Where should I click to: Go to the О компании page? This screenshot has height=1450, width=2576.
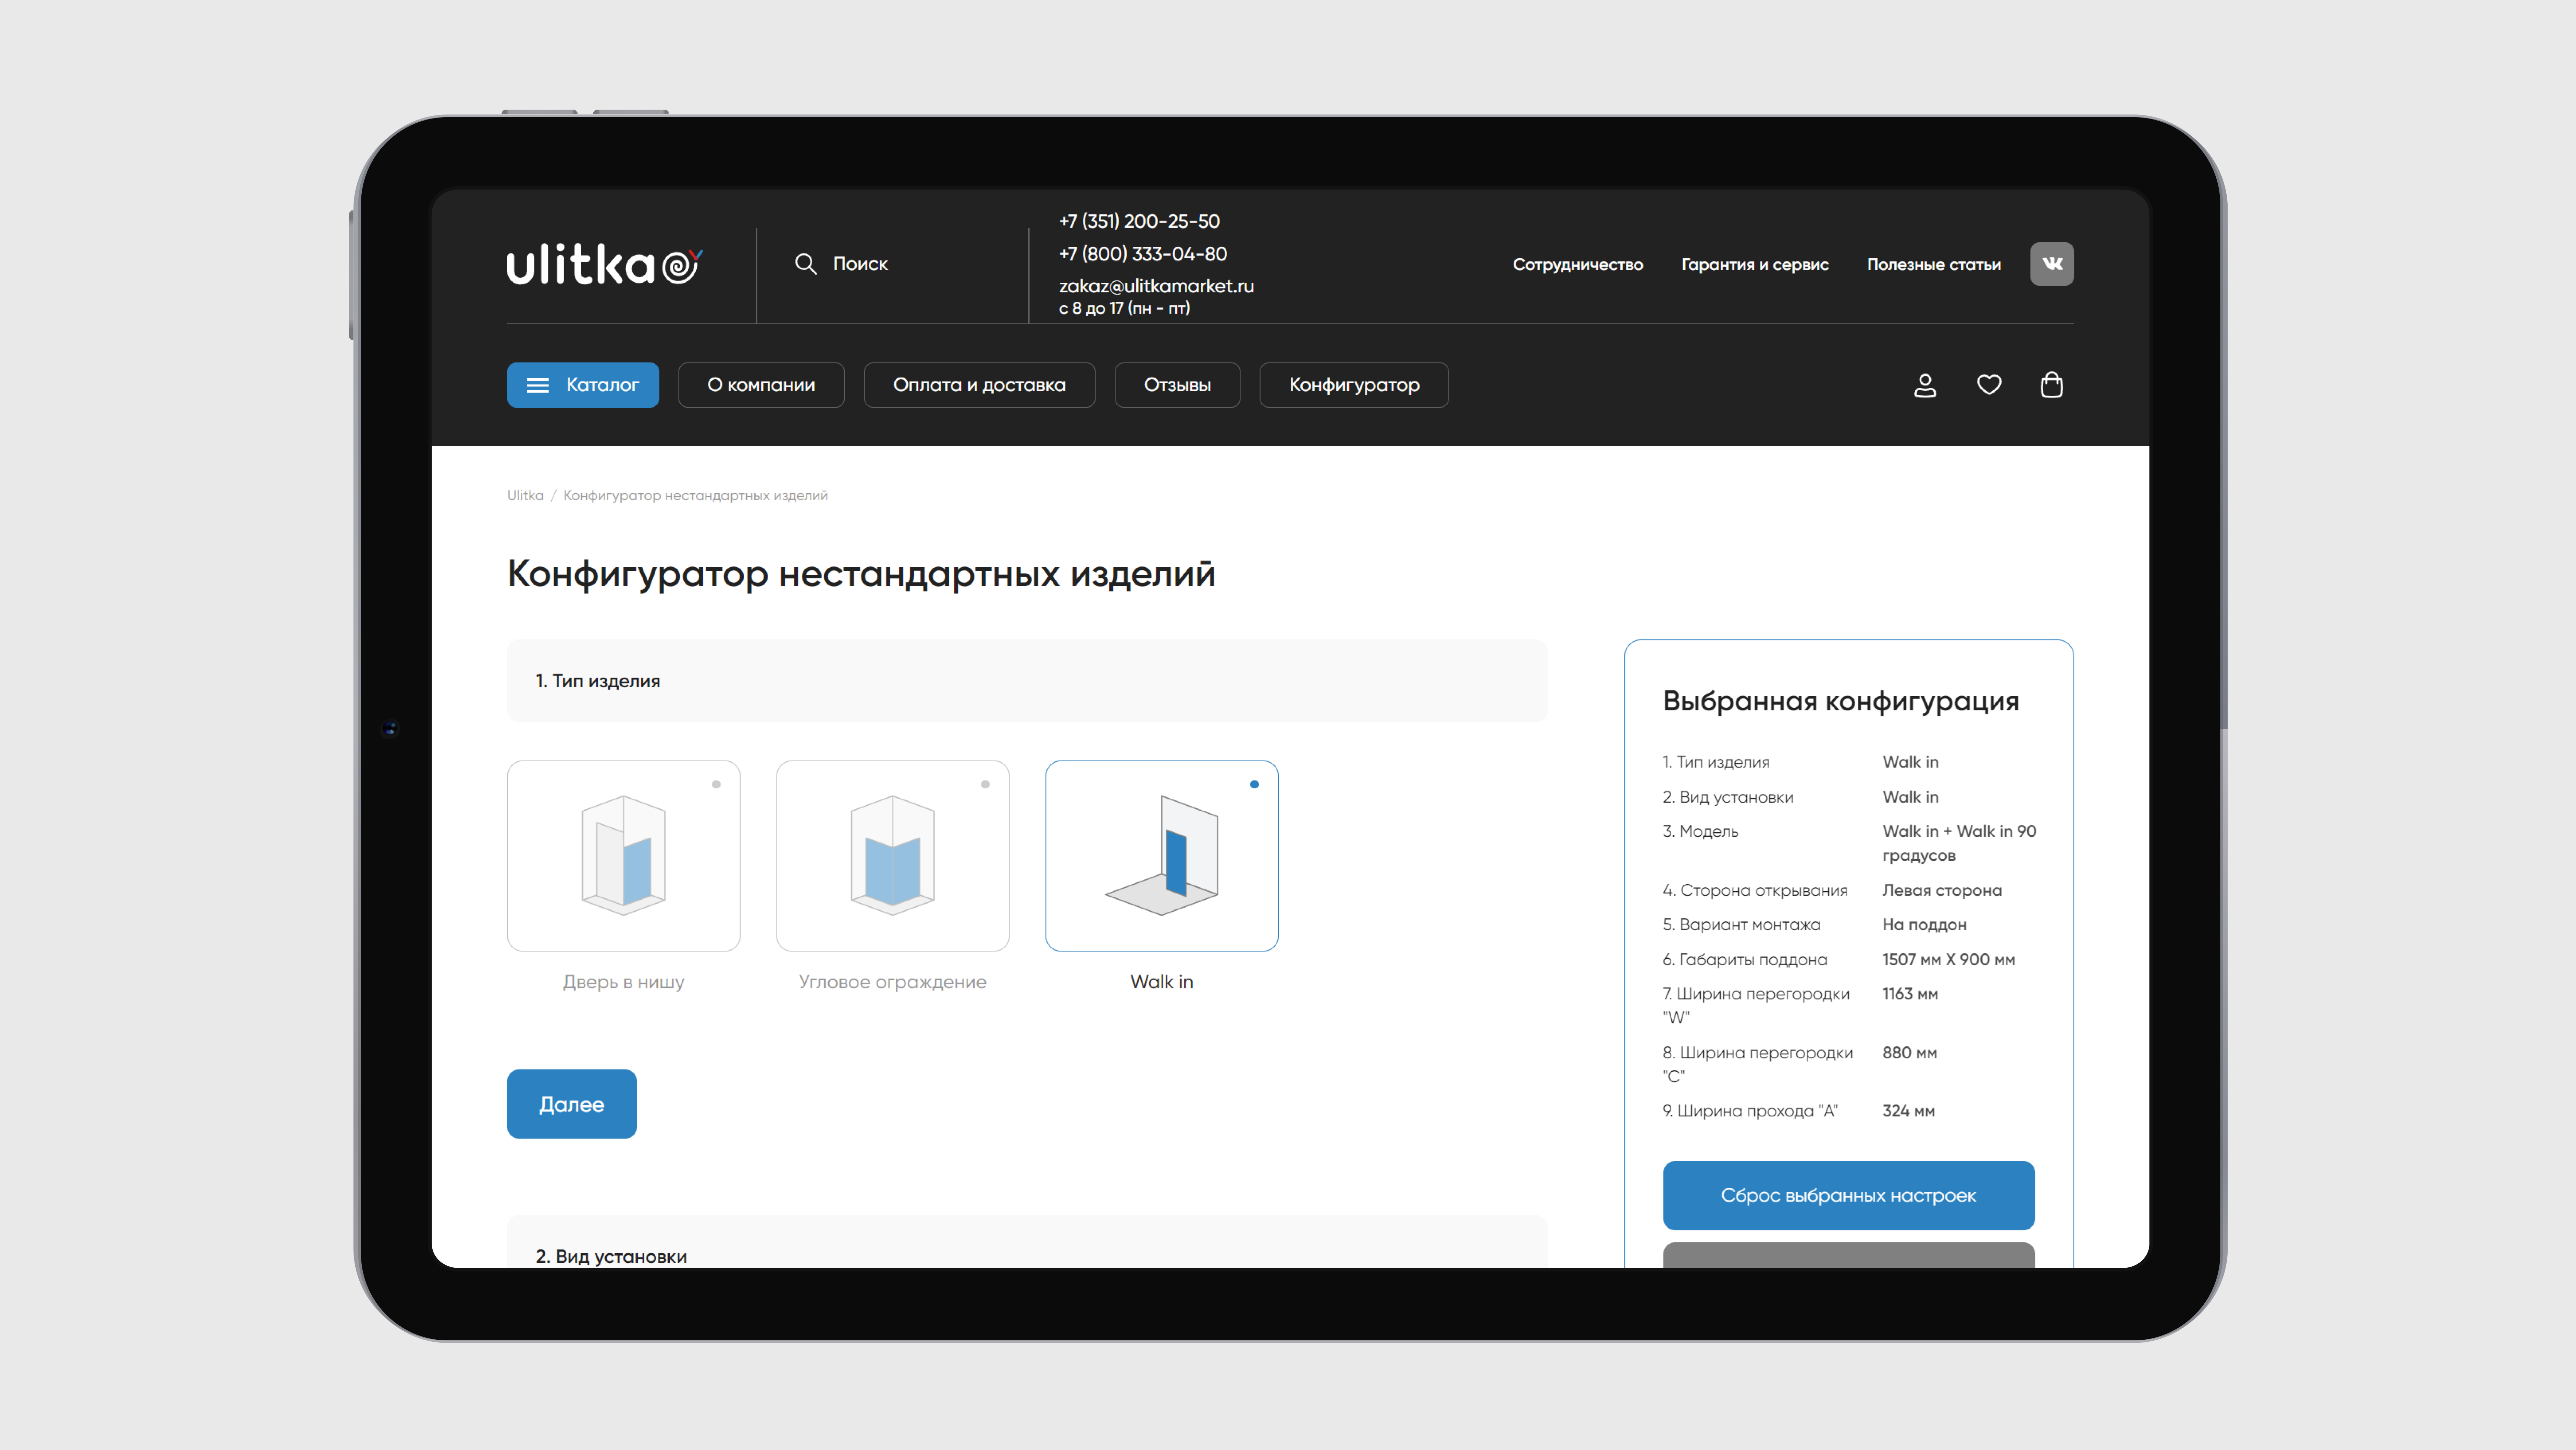pos(761,385)
